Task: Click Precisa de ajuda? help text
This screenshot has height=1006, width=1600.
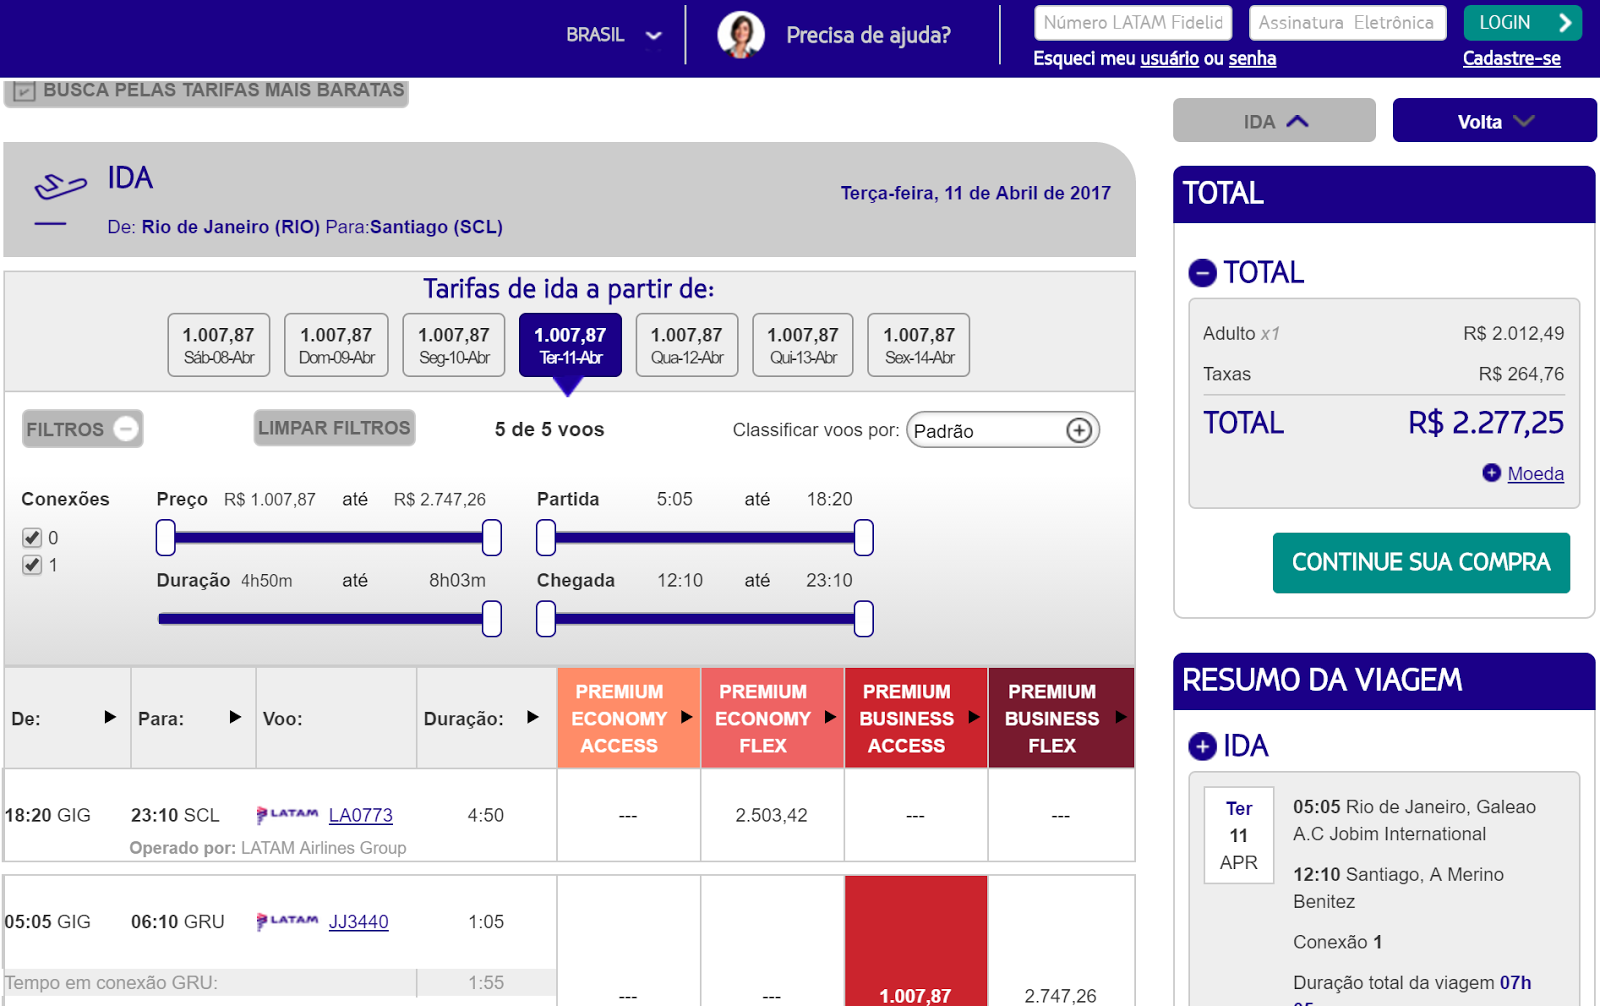Action: click(x=868, y=35)
